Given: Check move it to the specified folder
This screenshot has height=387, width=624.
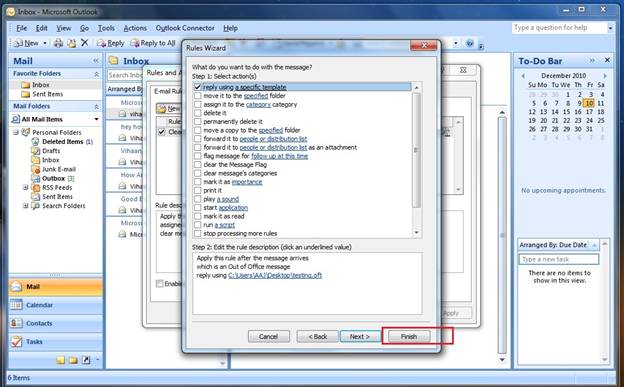Looking at the screenshot, I should (x=197, y=96).
